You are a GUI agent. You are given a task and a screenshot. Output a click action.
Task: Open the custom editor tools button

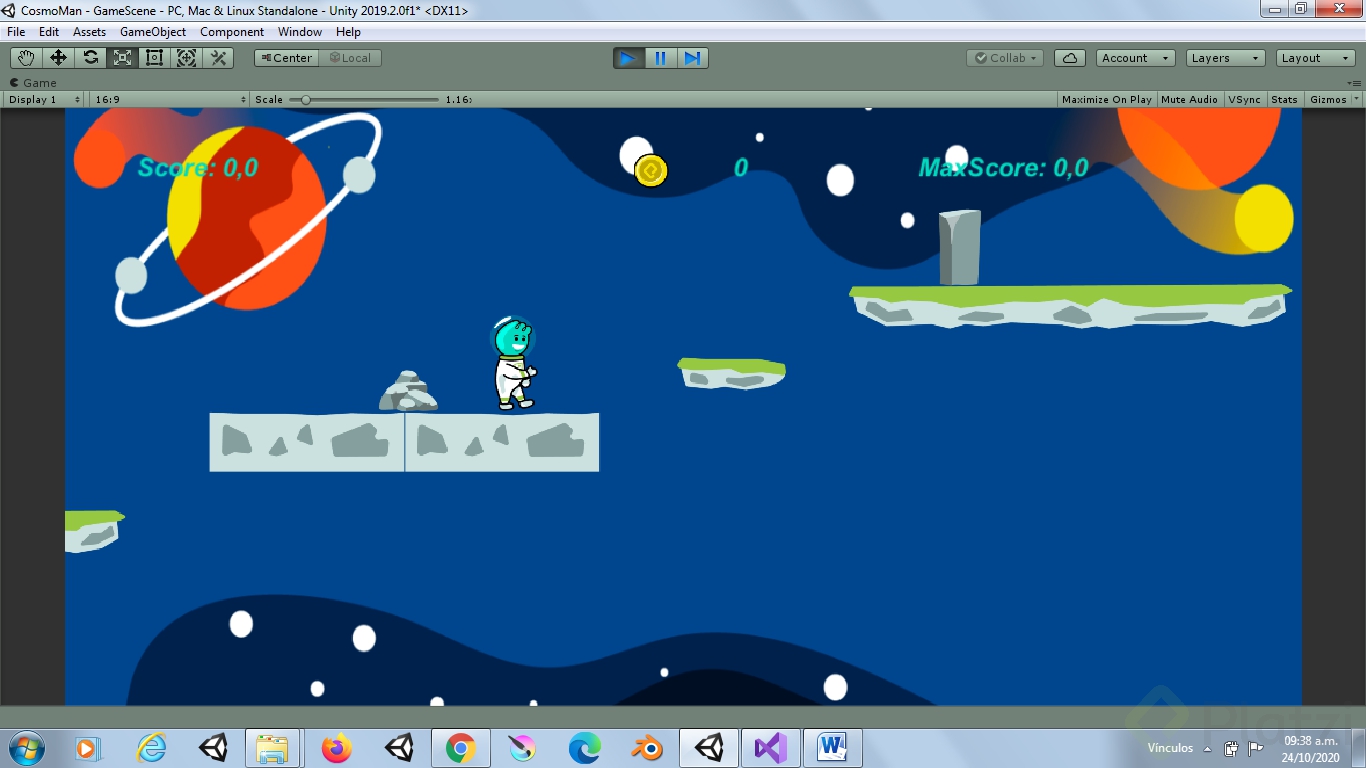click(x=218, y=58)
